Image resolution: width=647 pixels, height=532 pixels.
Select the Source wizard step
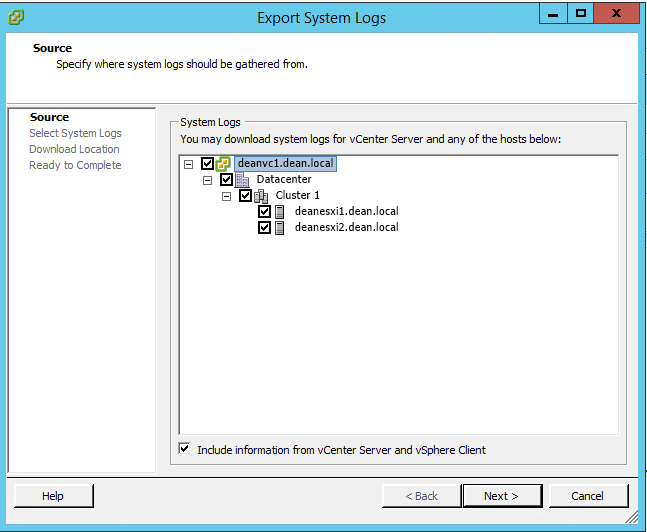point(49,117)
